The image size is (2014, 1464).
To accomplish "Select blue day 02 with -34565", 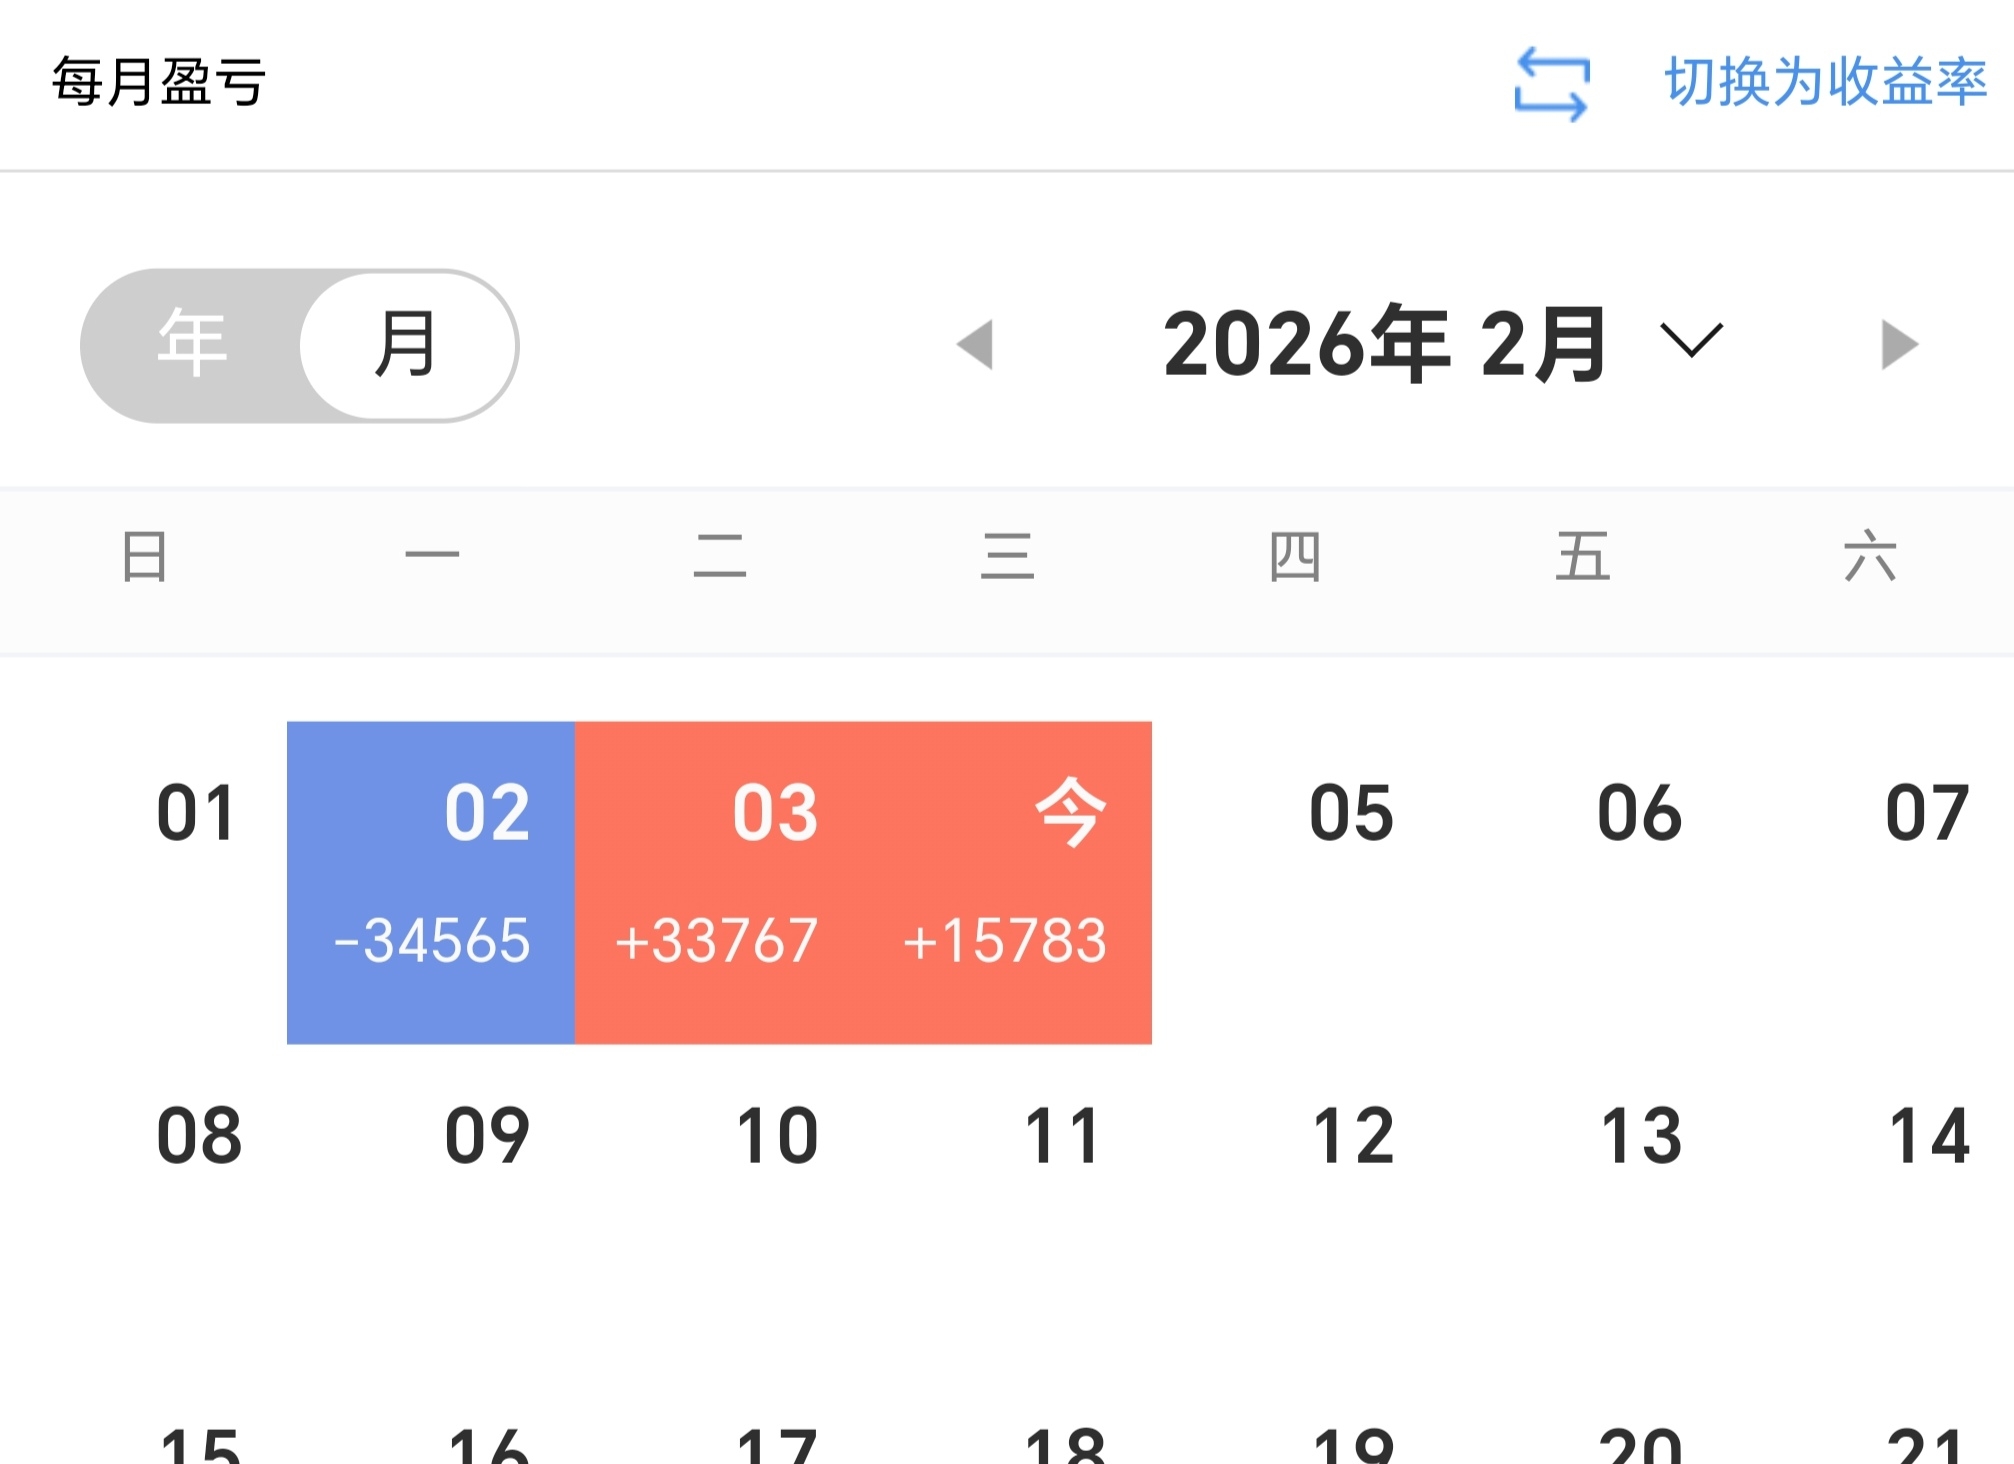I will pos(431,882).
